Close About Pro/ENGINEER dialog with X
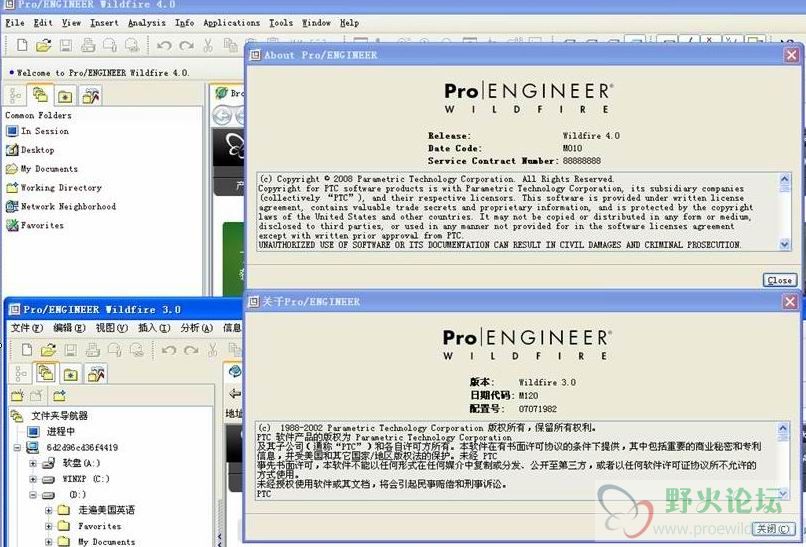This screenshot has height=547, width=806. coord(792,55)
